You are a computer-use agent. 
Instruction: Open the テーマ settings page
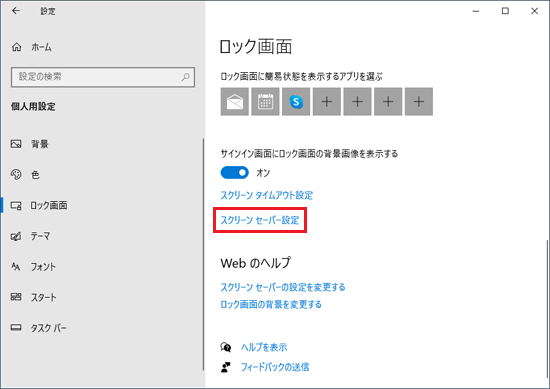[x=40, y=236]
